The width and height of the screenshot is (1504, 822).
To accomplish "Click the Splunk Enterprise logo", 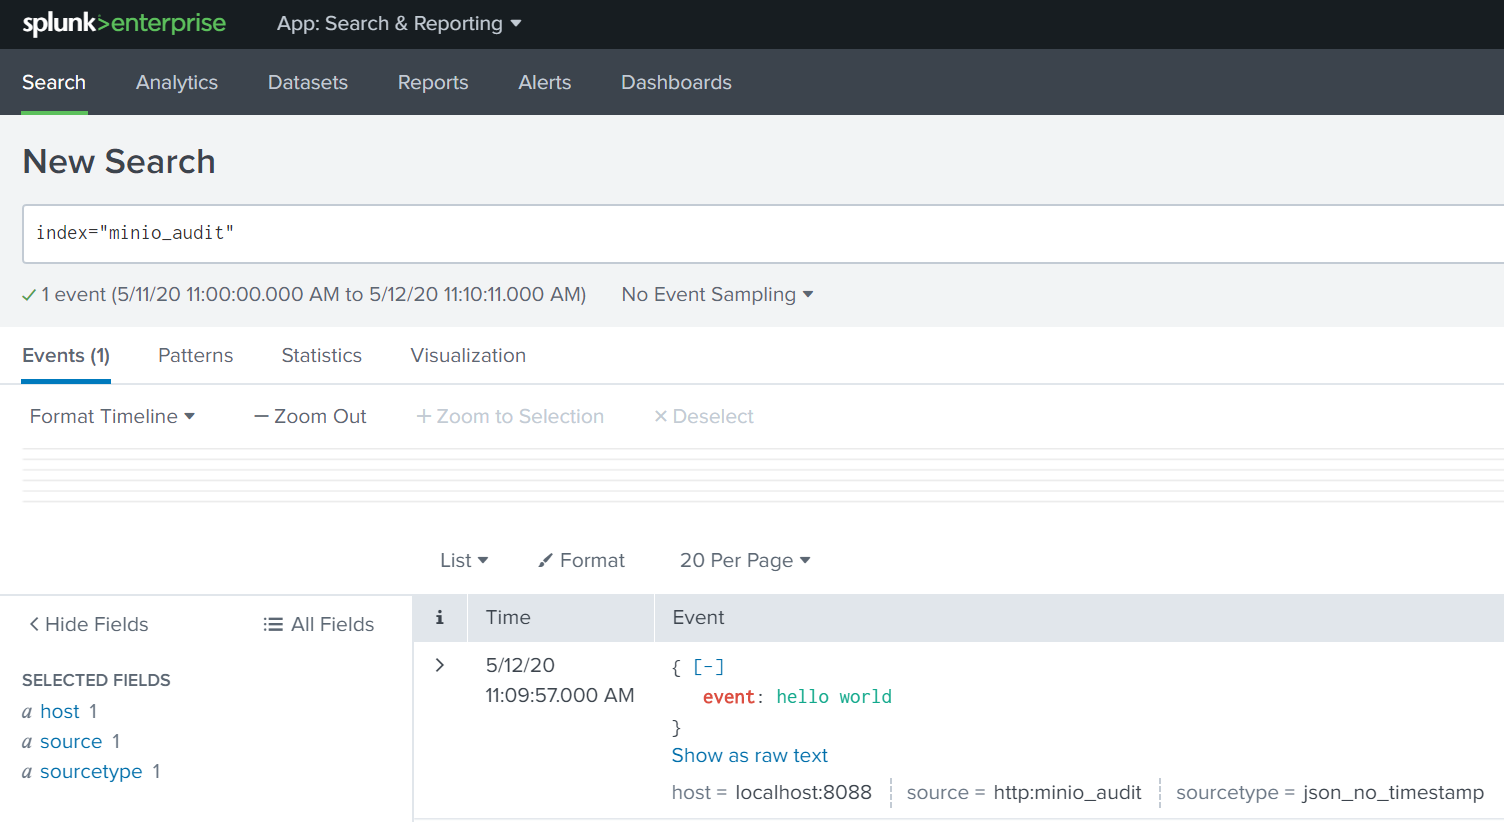I will [124, 22].
